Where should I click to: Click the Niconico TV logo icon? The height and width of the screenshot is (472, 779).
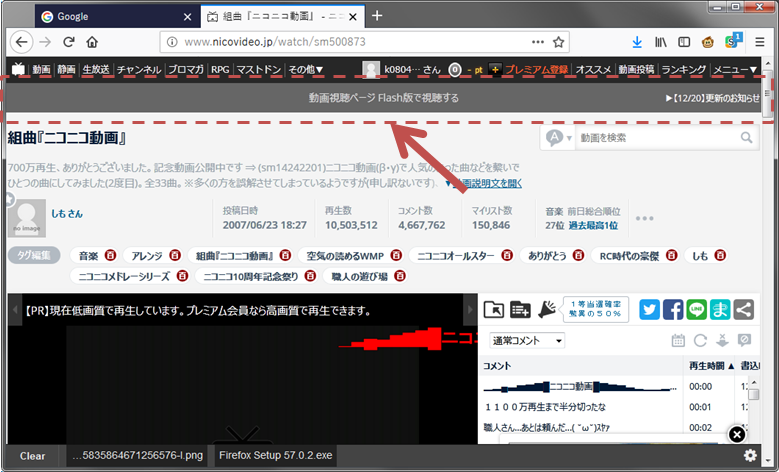pyautogui.click(x=18, y=69)
